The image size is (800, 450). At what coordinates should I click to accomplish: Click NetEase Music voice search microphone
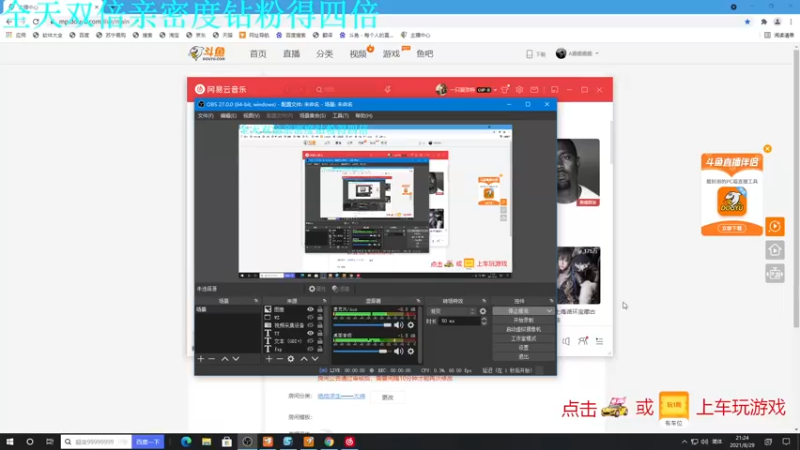point(388,89)
